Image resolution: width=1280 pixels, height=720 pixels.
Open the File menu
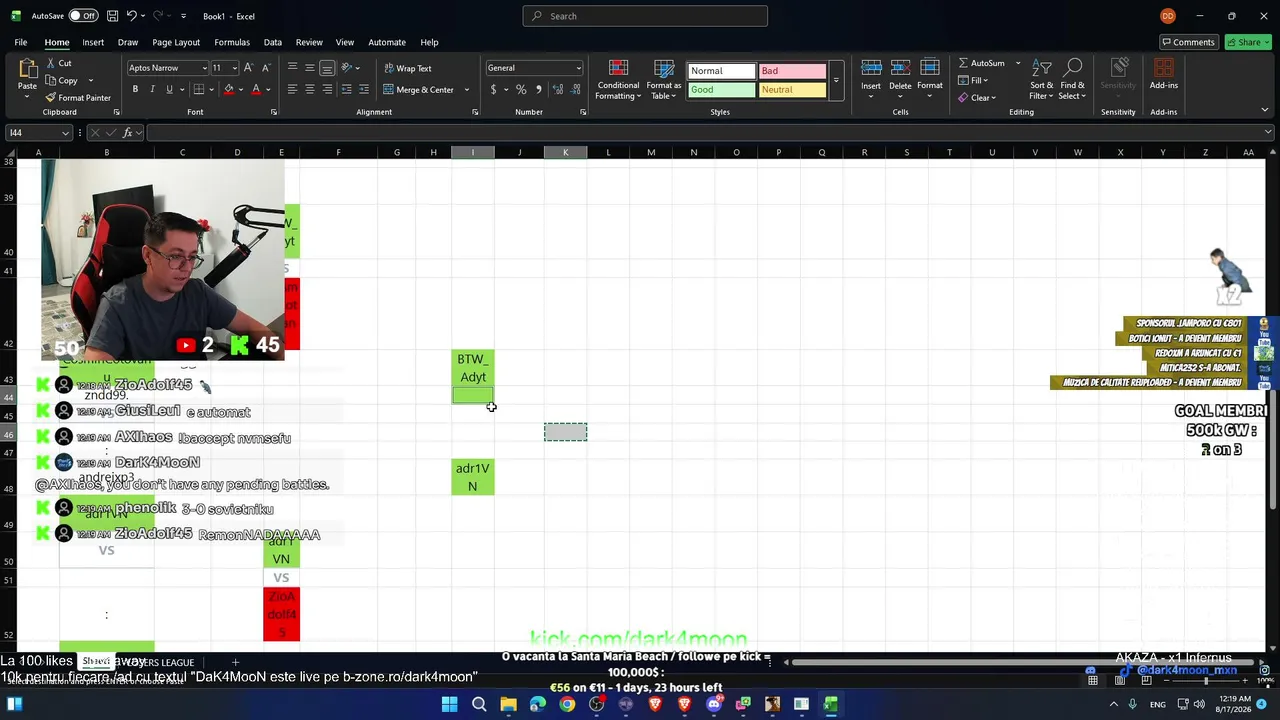coord(20,42)
